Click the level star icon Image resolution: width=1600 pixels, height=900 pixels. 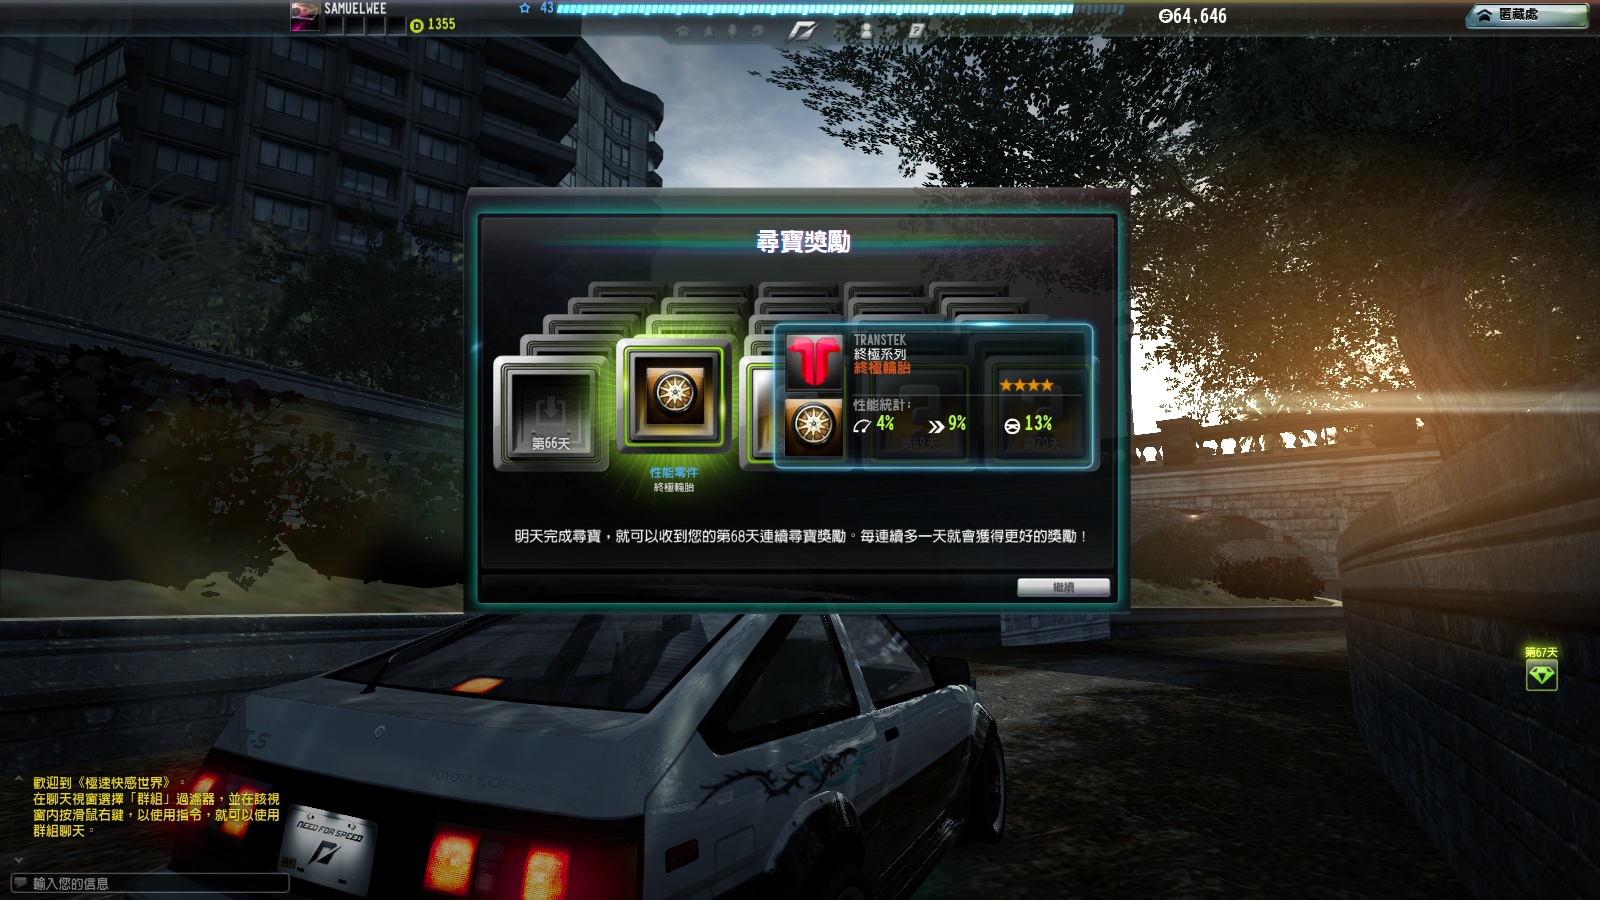[525, 8]
